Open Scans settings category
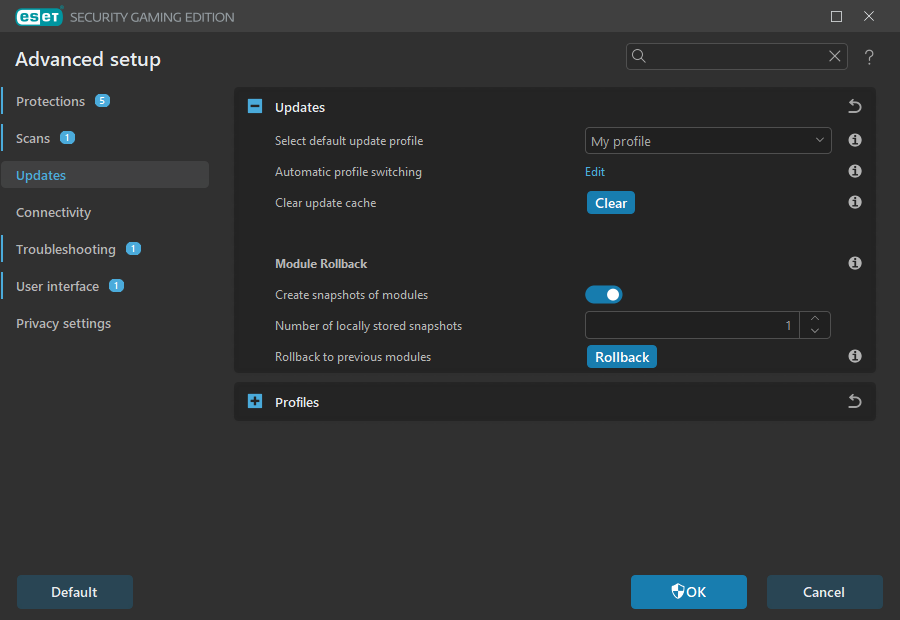The height and width of the screenshot is (620, 900). tap(33, 138)
